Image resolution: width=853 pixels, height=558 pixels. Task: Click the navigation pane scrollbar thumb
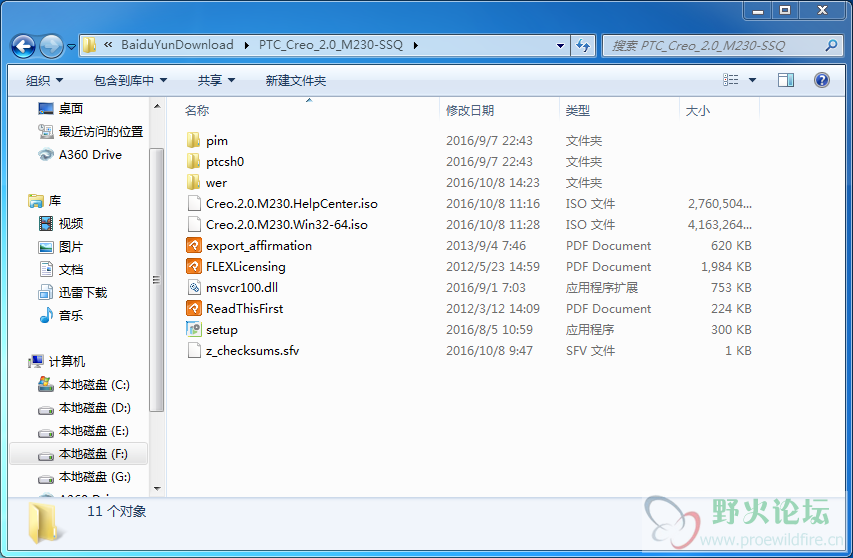[x=157, y=280]
